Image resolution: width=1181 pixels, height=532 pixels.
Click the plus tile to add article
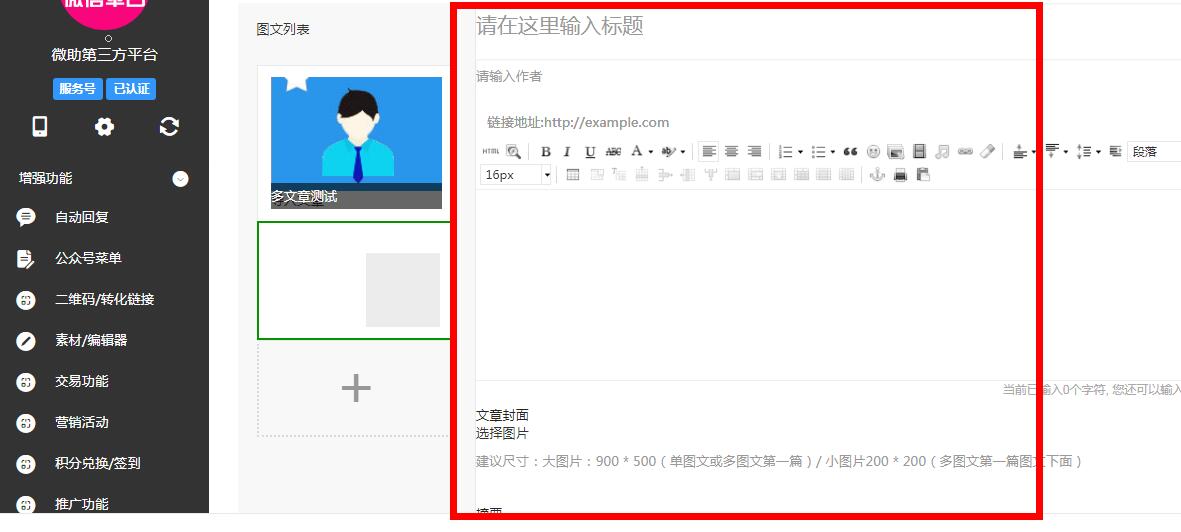coord(356,388)
